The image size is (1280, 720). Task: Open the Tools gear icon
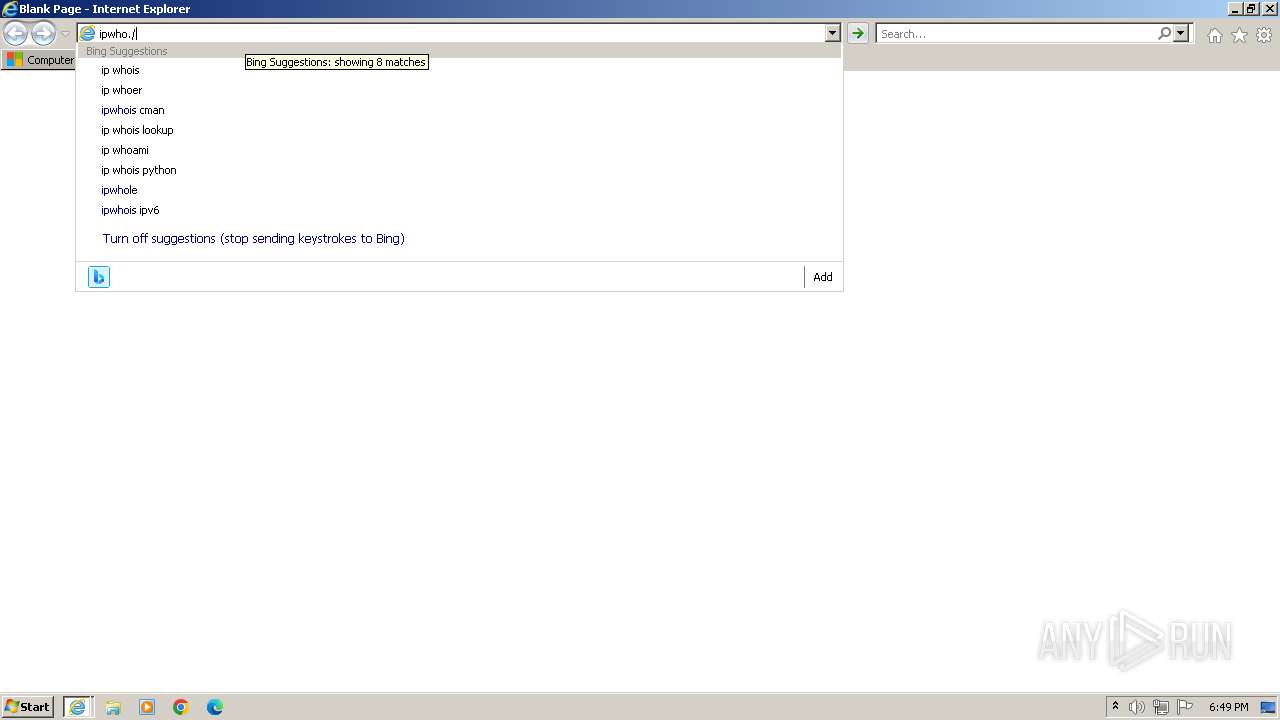pos(1264,35)
